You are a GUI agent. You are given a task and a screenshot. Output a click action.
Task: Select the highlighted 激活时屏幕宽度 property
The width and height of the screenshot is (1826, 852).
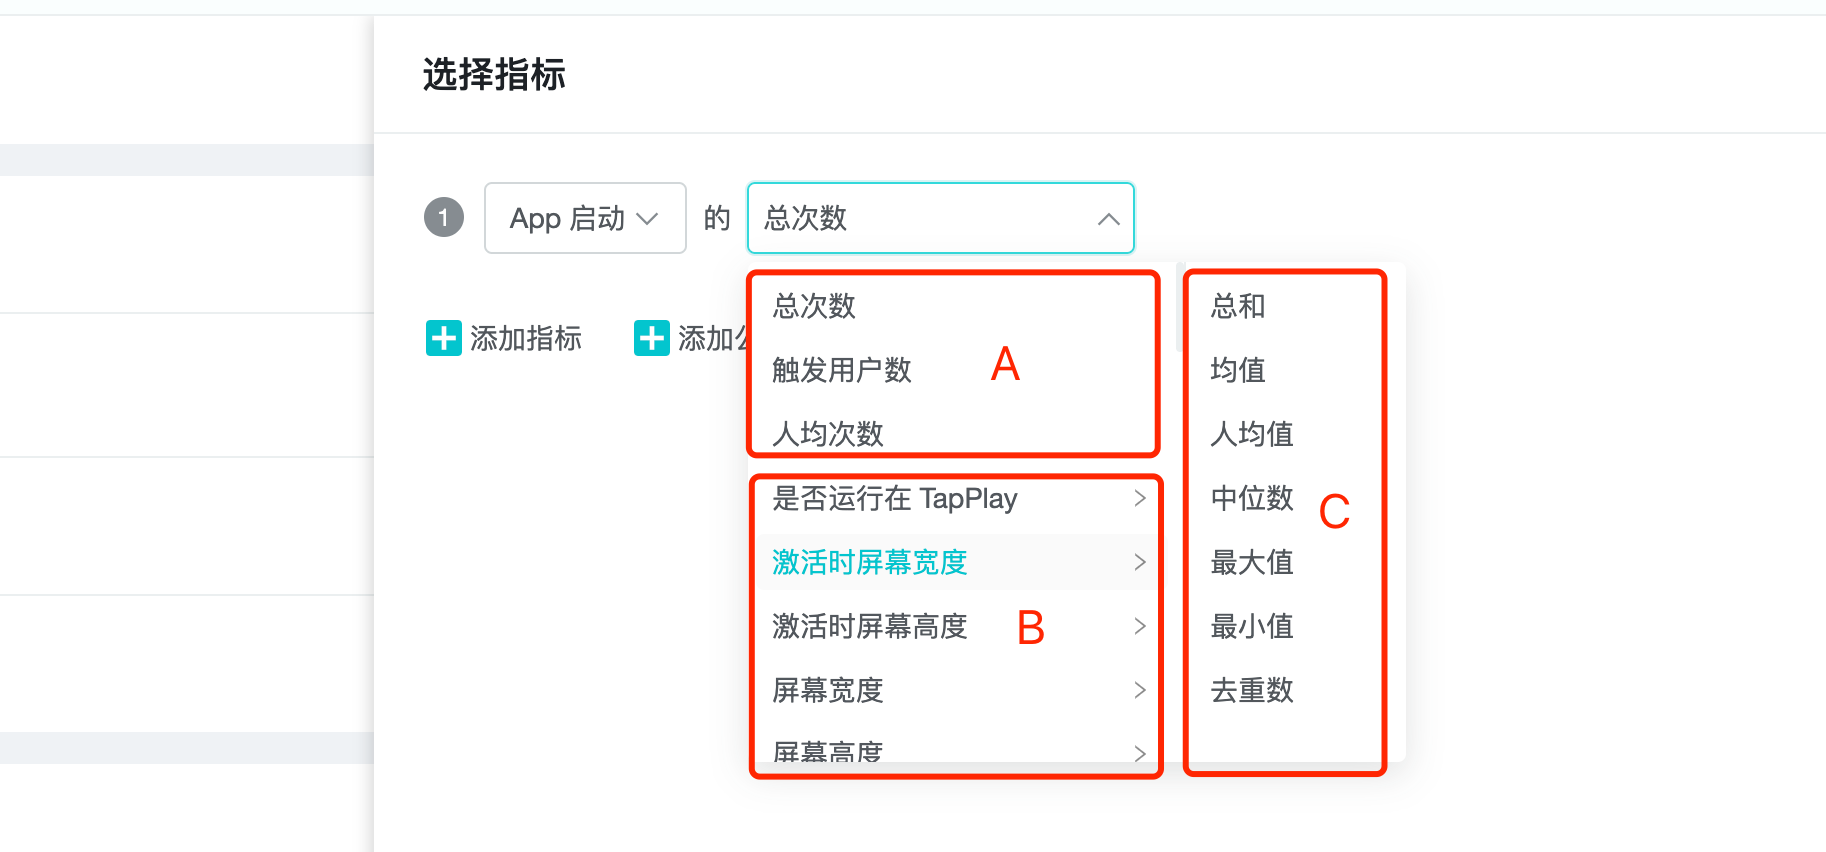point(869,562)
